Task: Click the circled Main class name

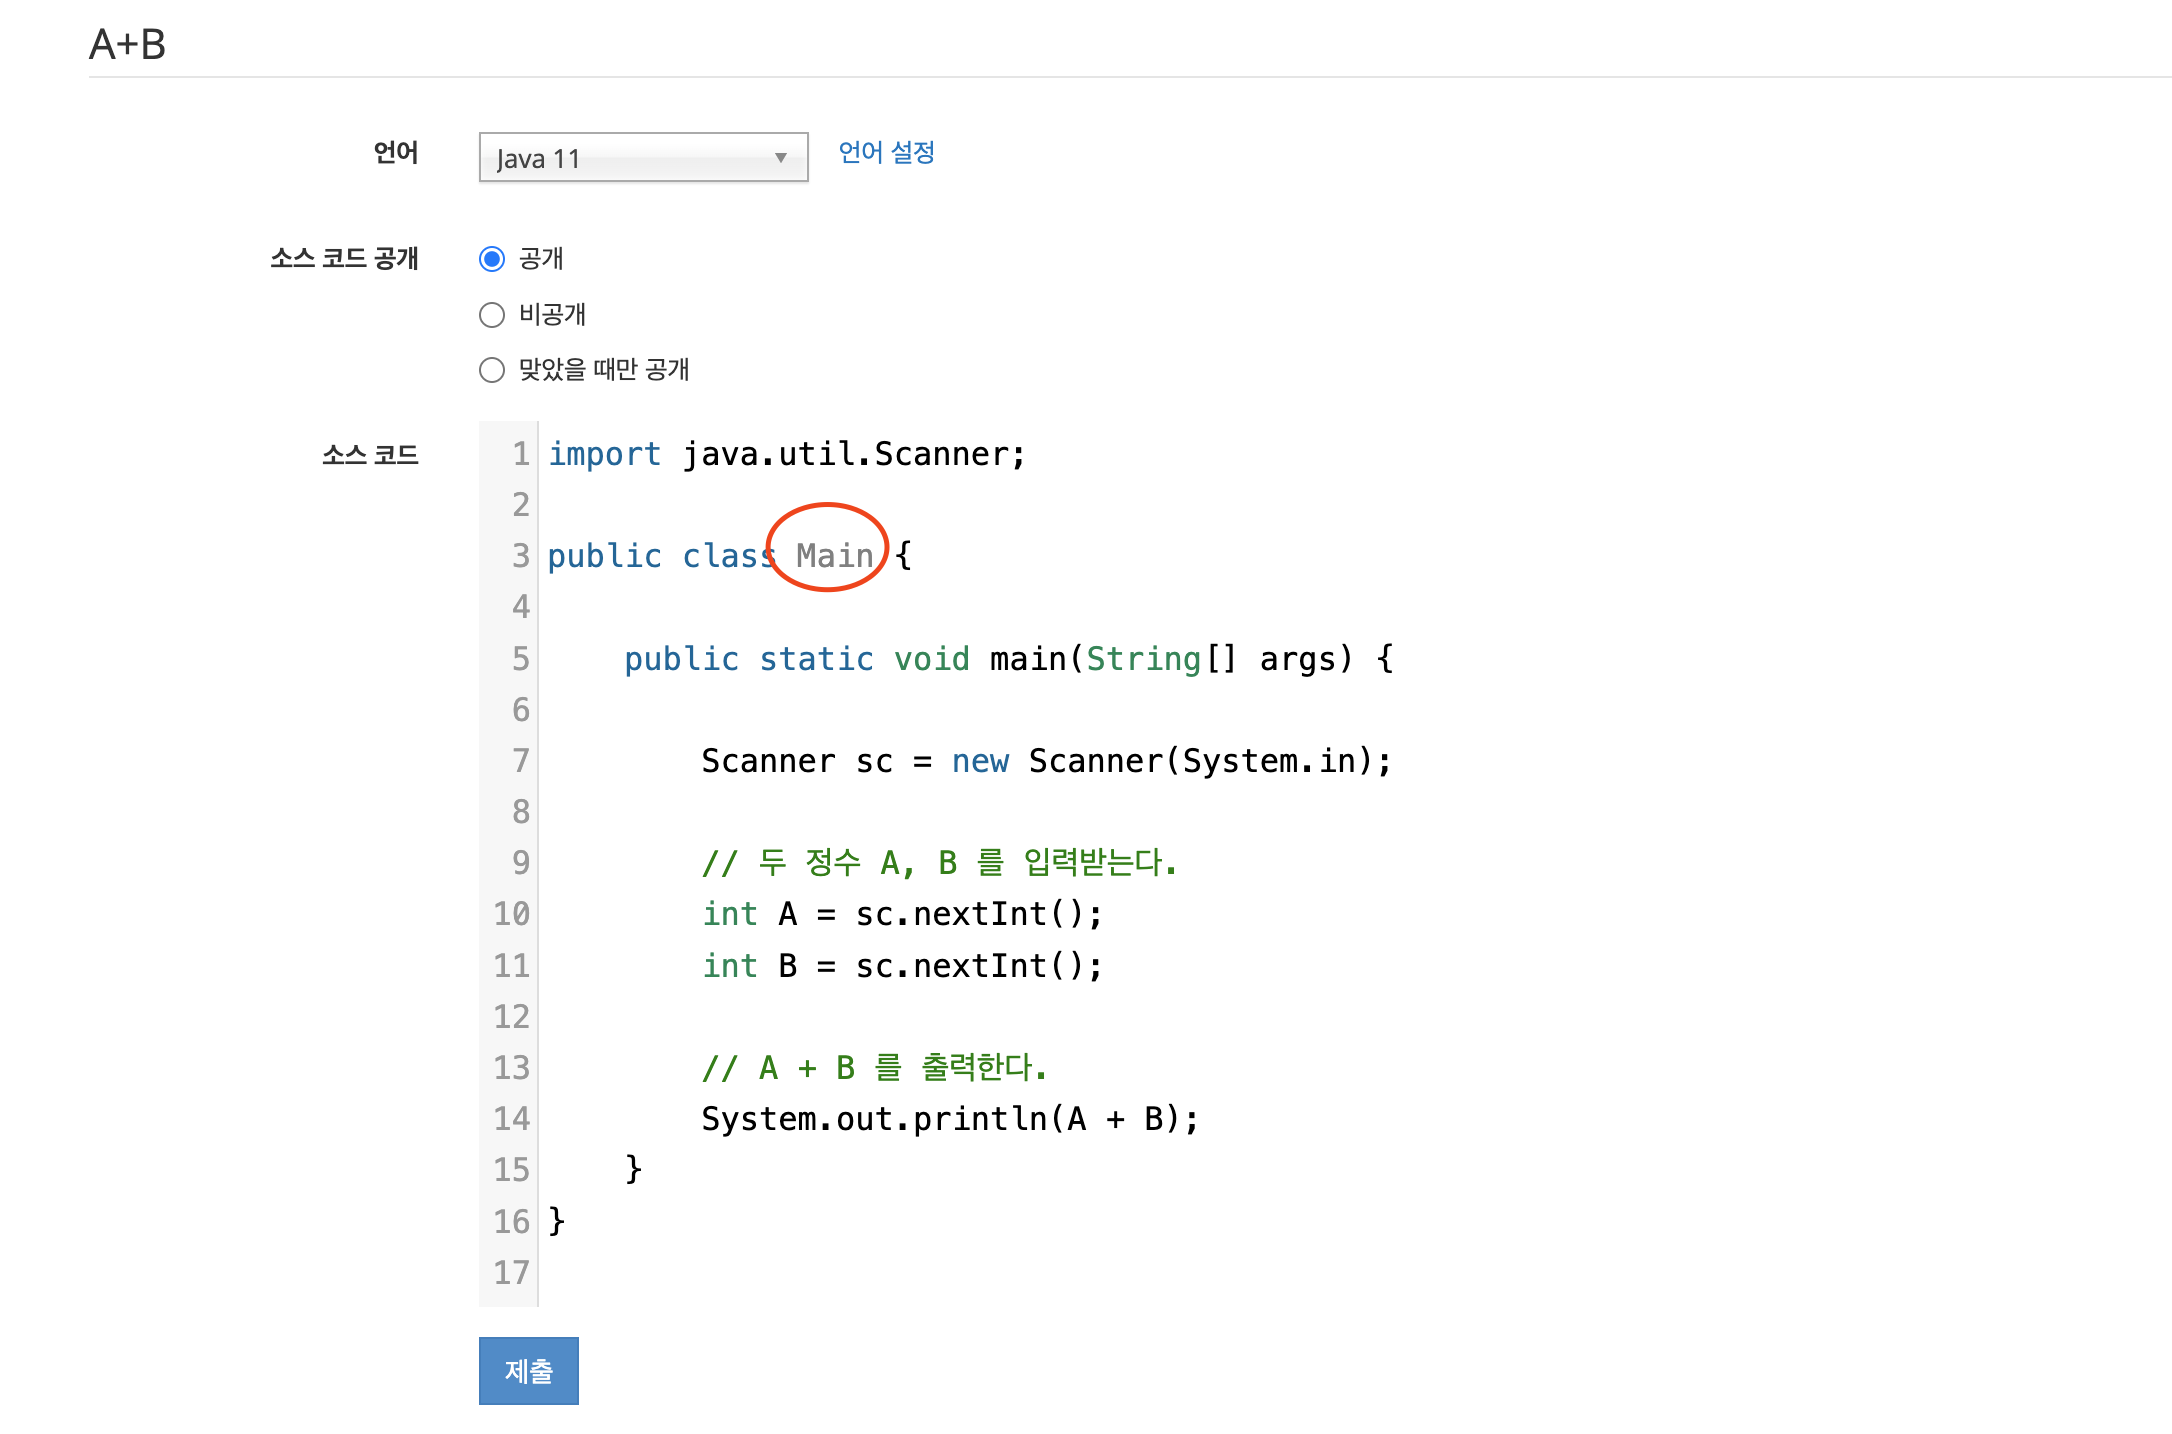Action: (834, 555)
